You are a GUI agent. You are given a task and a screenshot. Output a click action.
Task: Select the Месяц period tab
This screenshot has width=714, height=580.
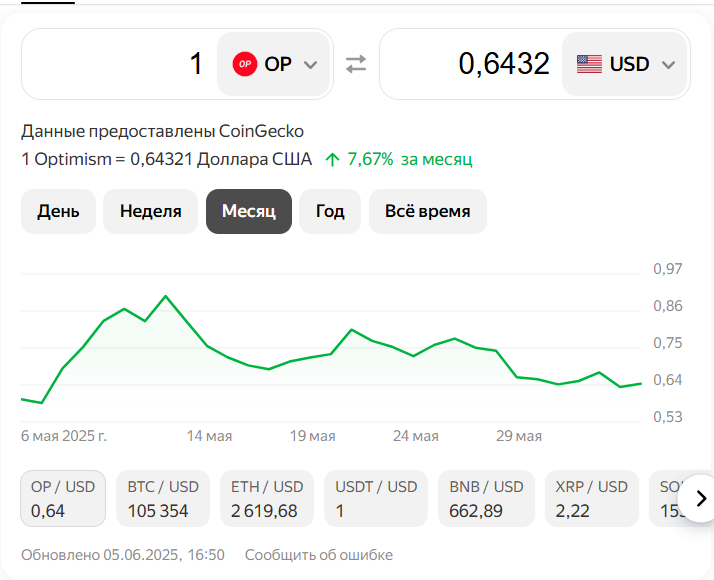pos(249,212)
